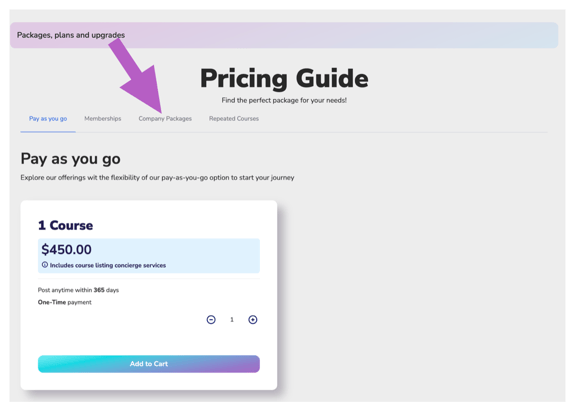The image size is (574, 409).
Task: Click the Explore our offerings description text
Action: [157, 178]
